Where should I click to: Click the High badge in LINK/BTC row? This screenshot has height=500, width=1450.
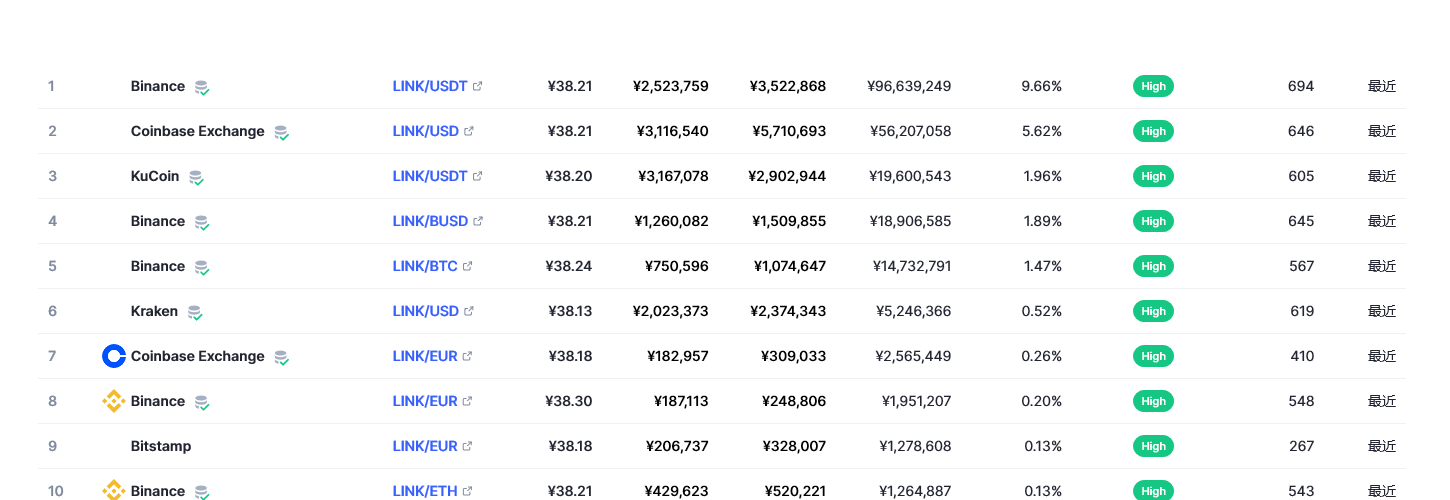point(1153,266)
